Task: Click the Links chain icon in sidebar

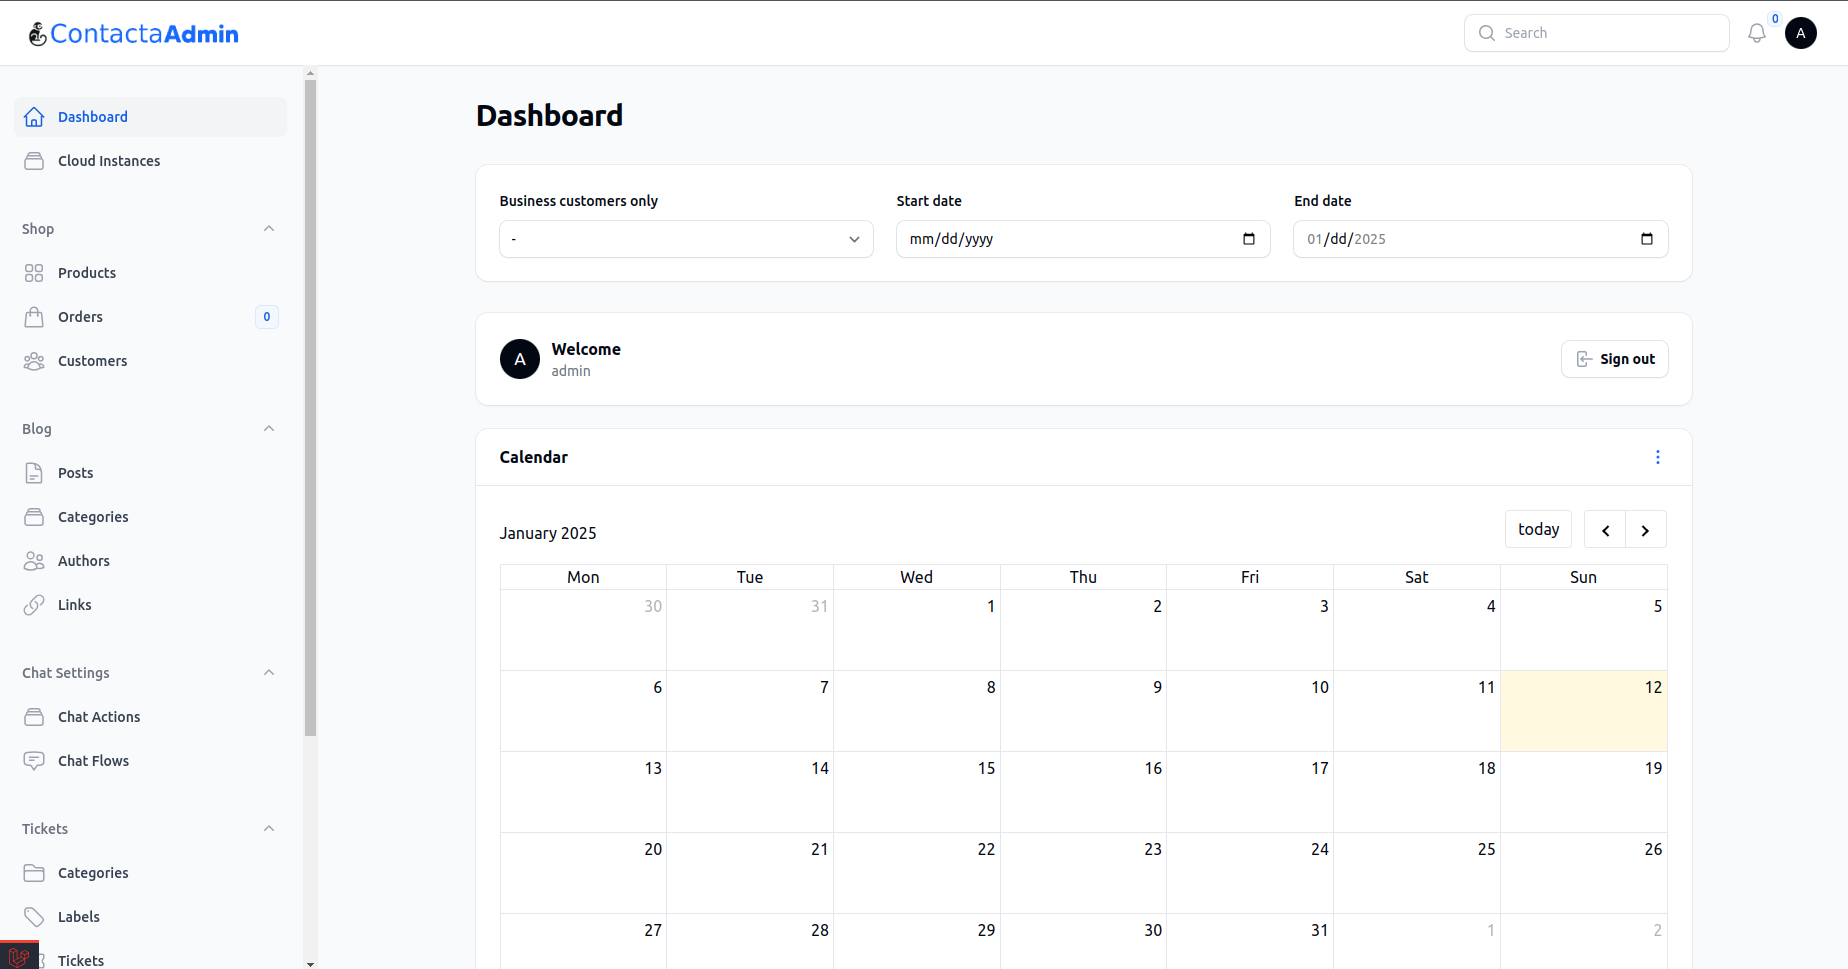Action: point(34,605)
